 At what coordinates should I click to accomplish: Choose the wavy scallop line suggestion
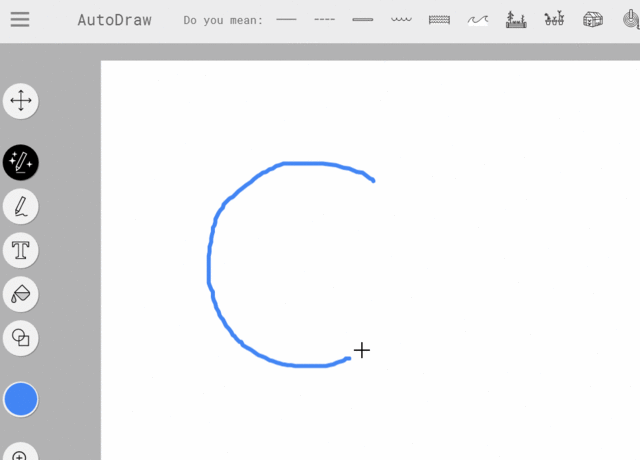401,19
